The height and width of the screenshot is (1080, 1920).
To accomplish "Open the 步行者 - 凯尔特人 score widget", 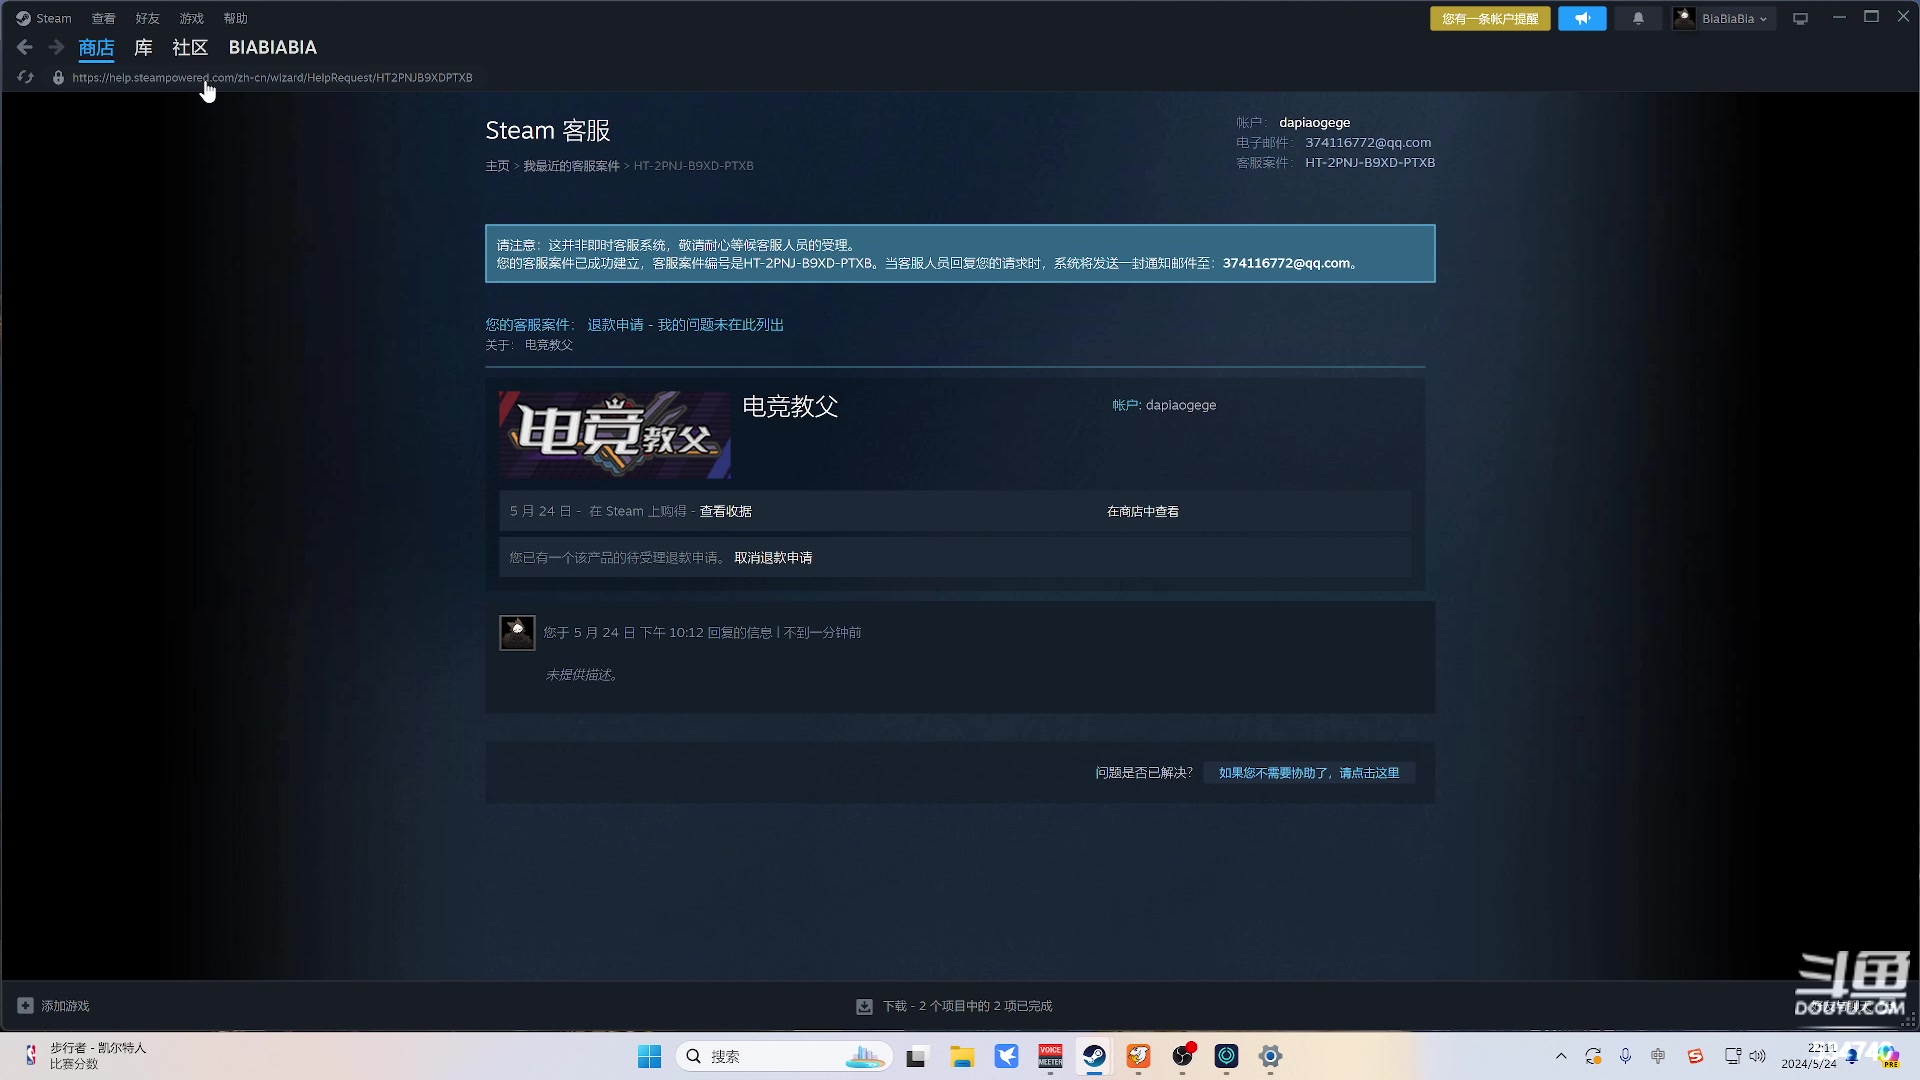I will tap(85, 1056).
